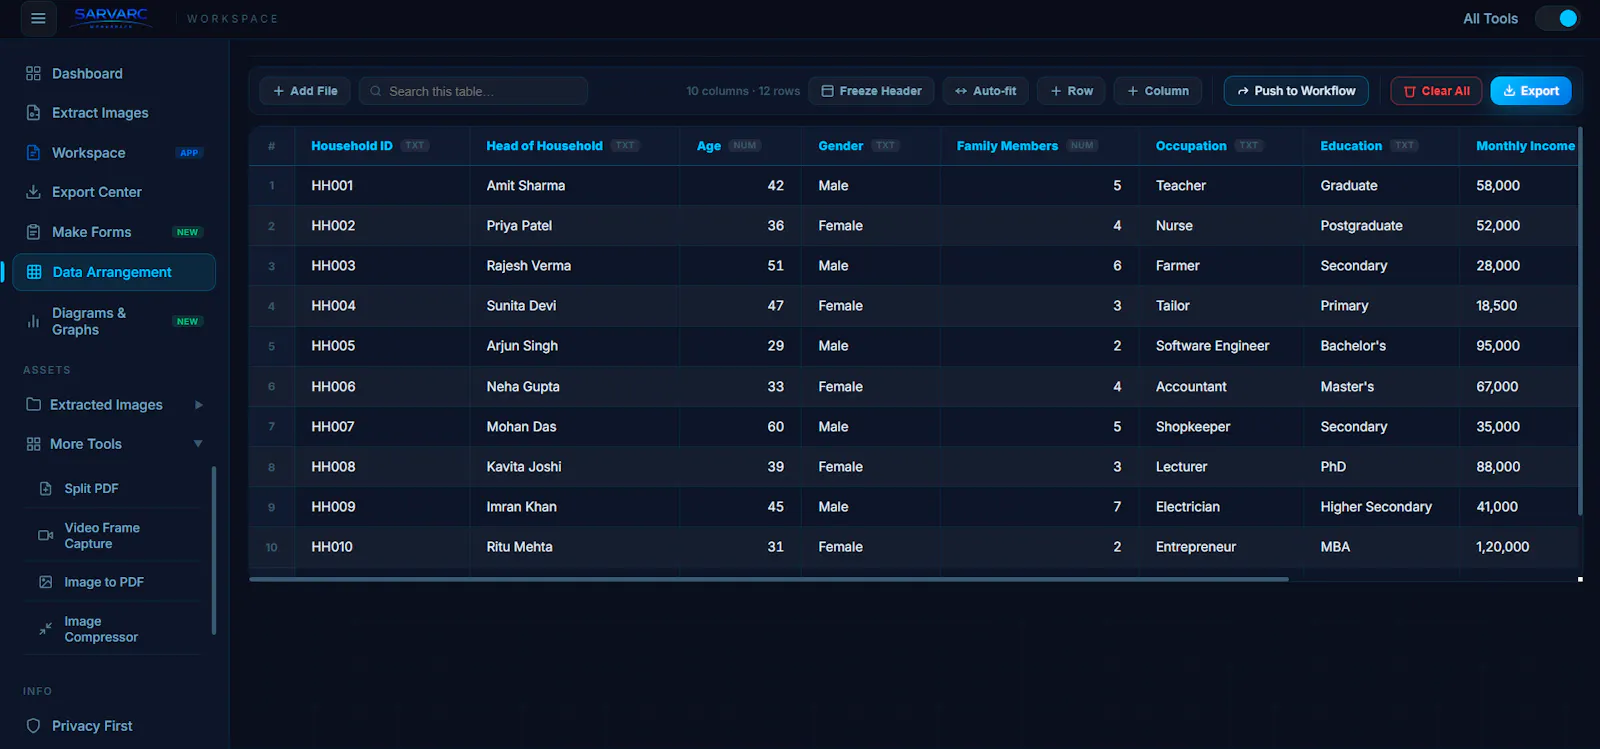Add a new Column
The image size is (1600, 749).
pos(1158,91)
